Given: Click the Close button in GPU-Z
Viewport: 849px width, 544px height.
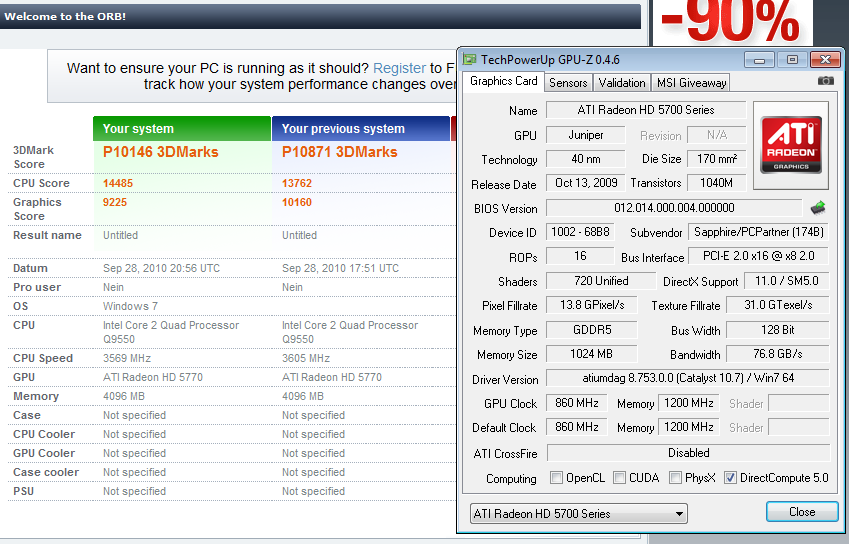Looking at the screenshot, I should [802, 512].
